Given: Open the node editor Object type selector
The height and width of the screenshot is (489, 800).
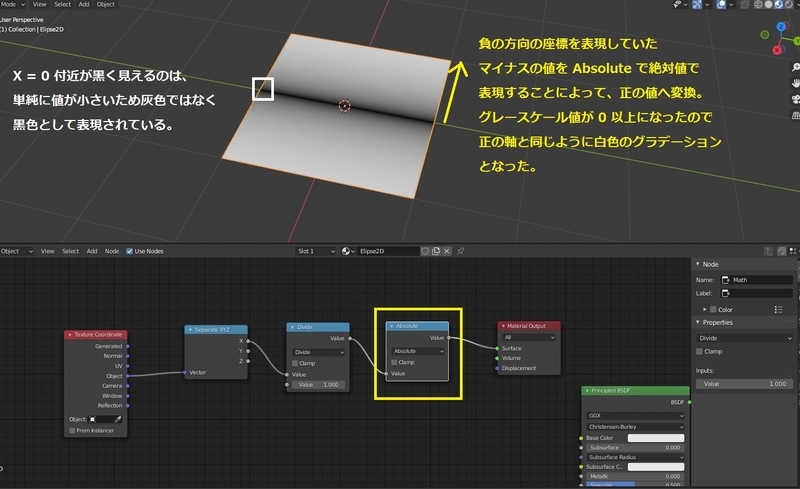Looking at the screenshot, I should pos(17,251).
